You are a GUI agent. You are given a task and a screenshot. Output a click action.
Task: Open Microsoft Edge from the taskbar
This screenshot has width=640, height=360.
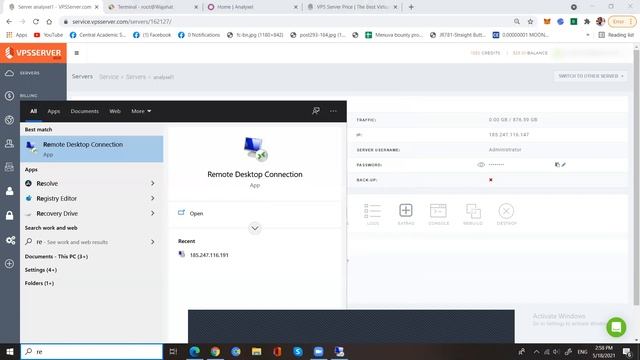click(x=195, y=351)
